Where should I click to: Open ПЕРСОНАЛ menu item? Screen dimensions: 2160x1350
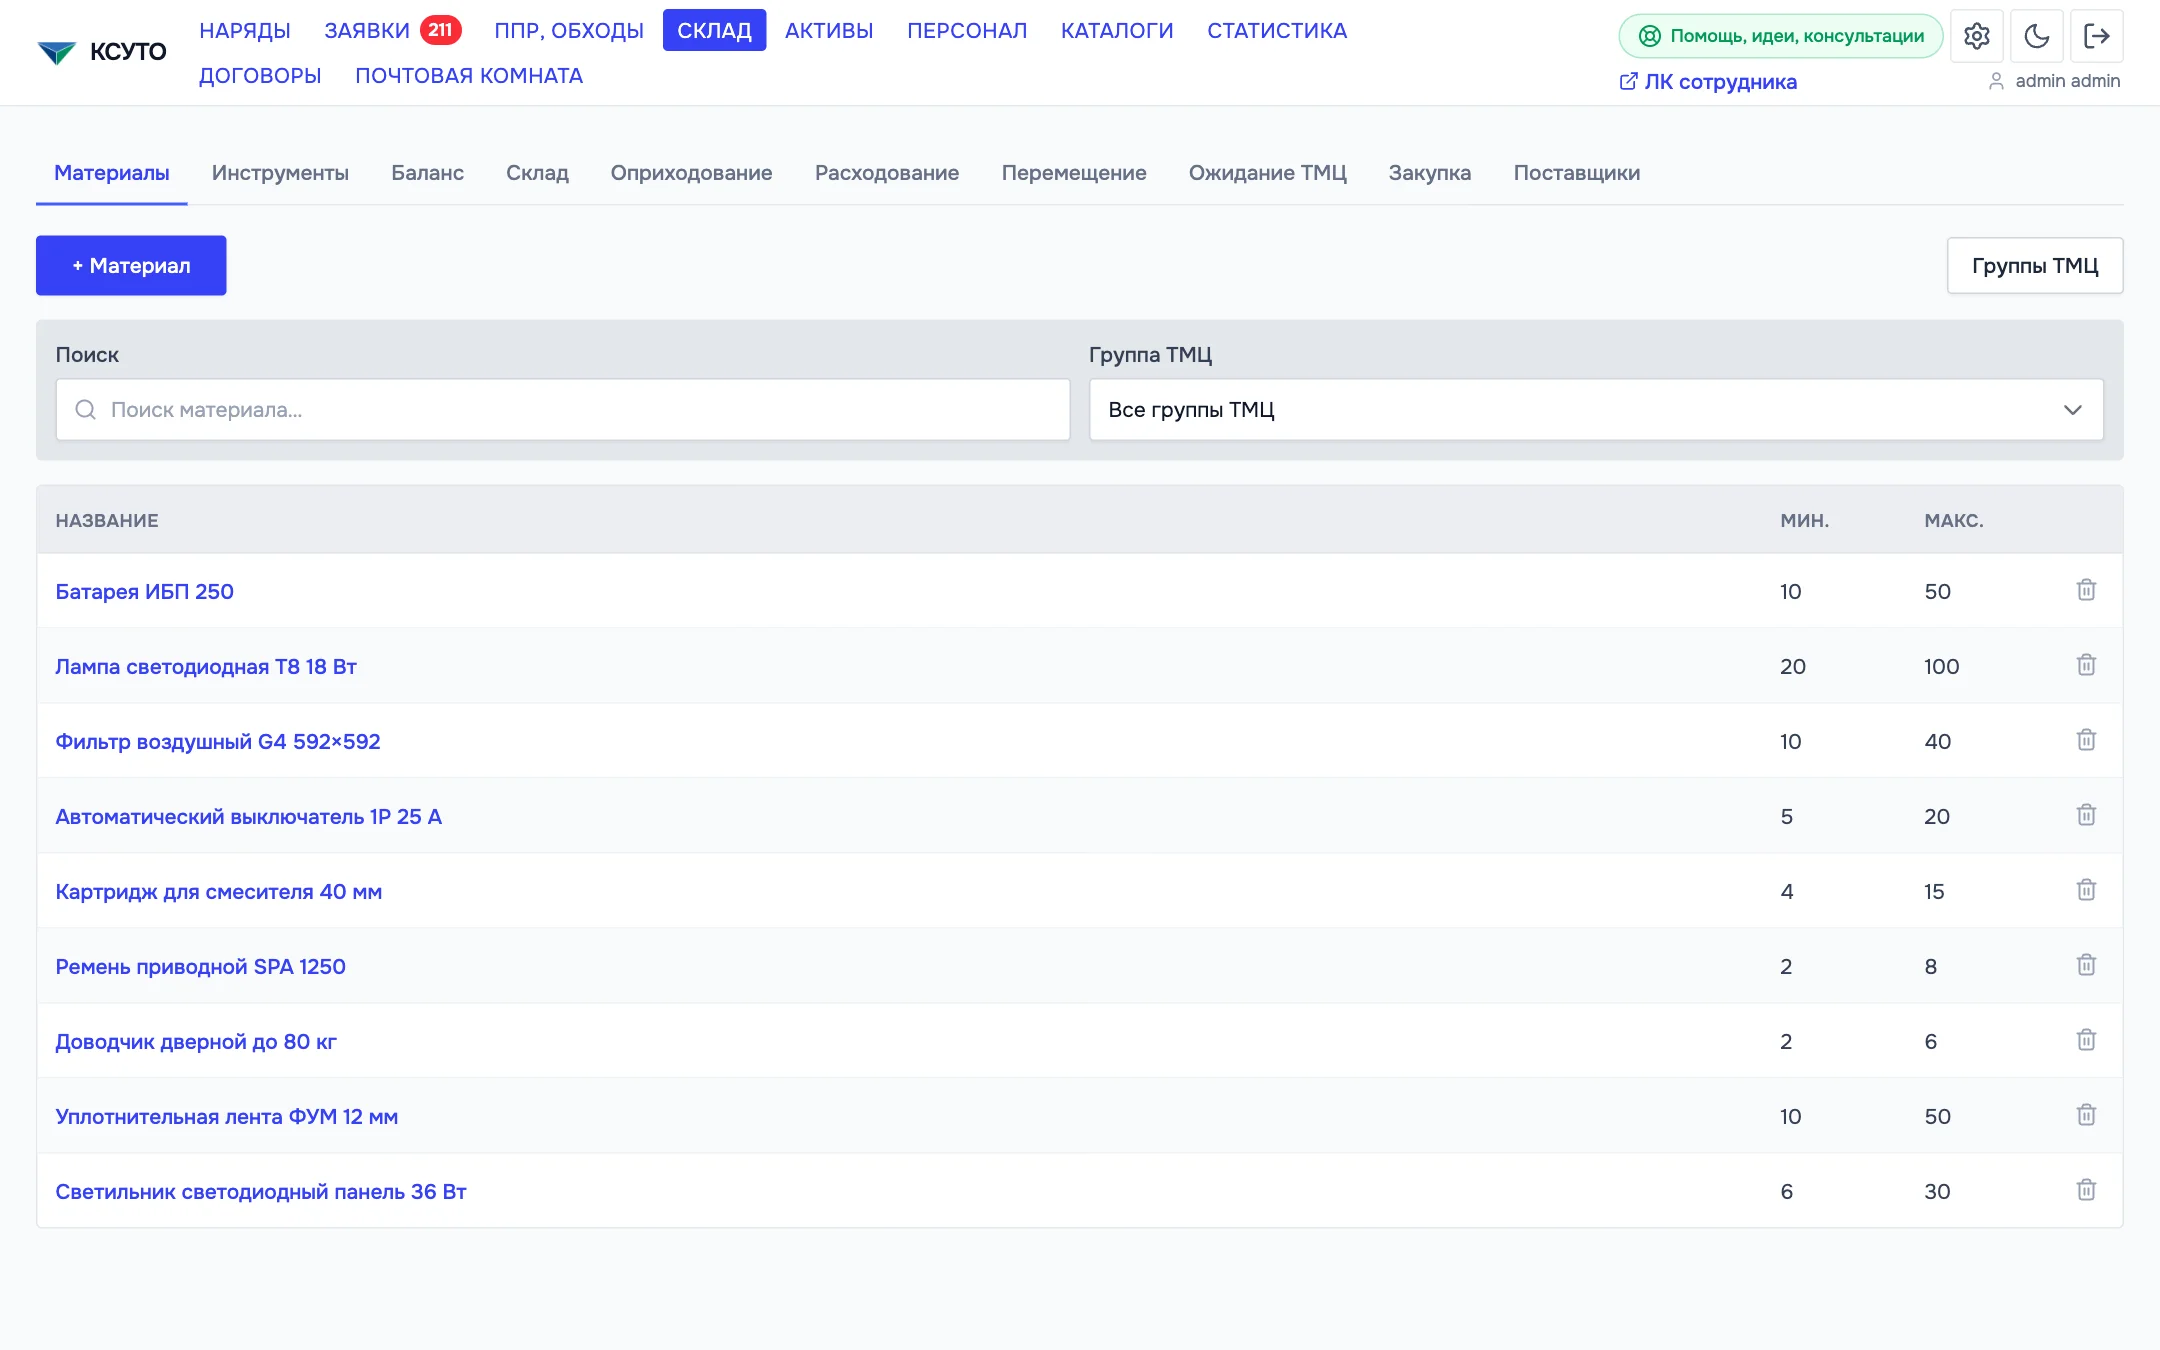coord(967,31)
